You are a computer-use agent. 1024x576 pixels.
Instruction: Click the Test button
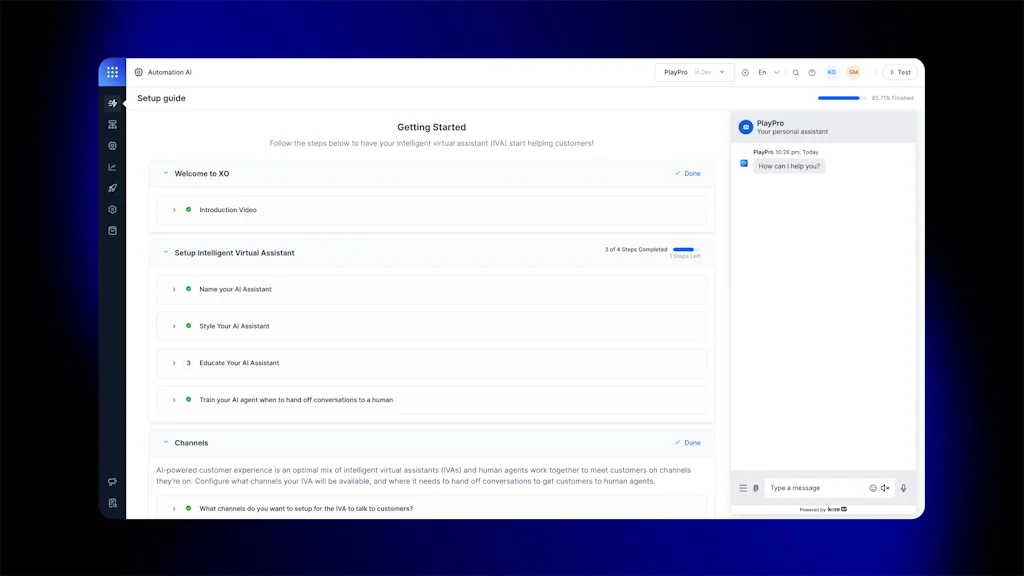pos(899,72)
